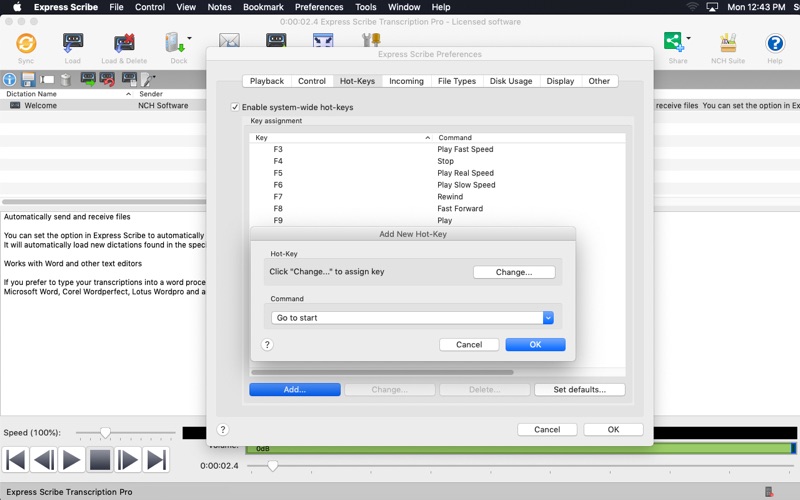800x500 pixels.
Task: Disable system-wide hot-keys checkbox
Action: (x=235, y=107)
